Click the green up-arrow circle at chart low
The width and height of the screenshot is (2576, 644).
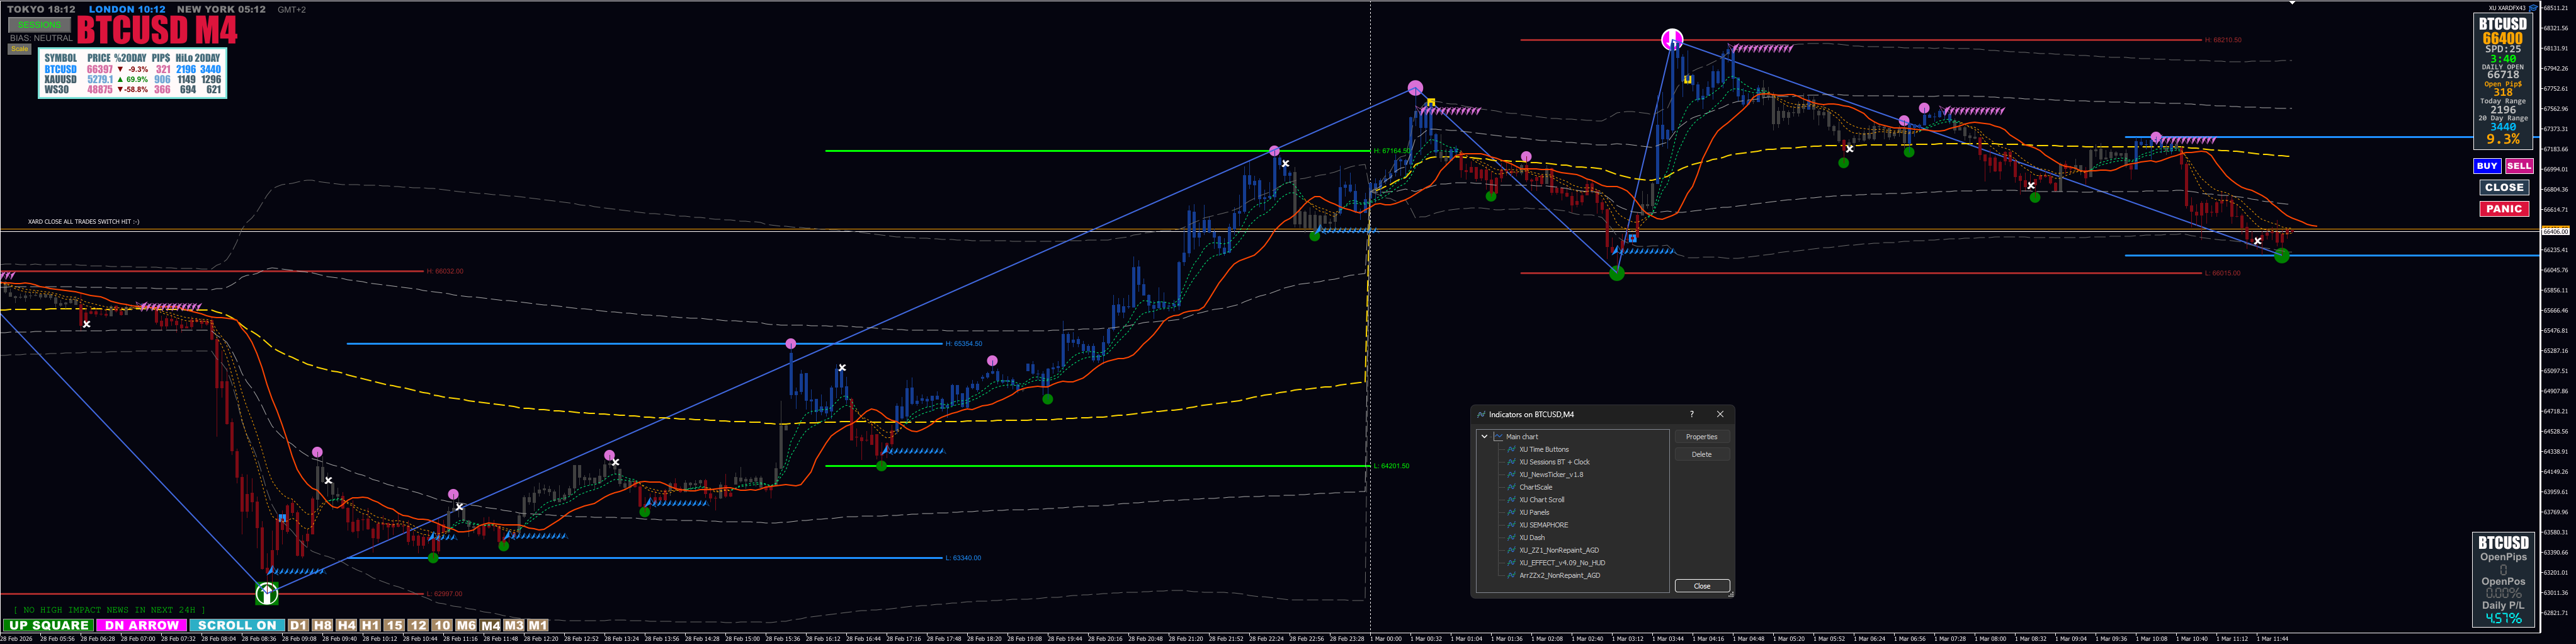[266, 594]
